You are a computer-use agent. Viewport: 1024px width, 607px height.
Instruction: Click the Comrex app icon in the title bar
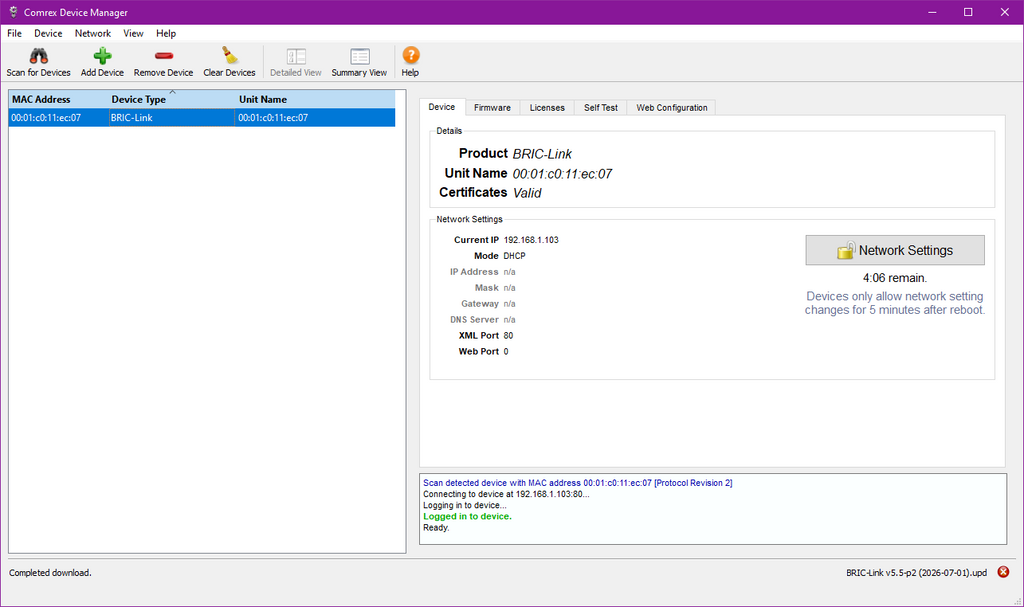click(12, 12)
